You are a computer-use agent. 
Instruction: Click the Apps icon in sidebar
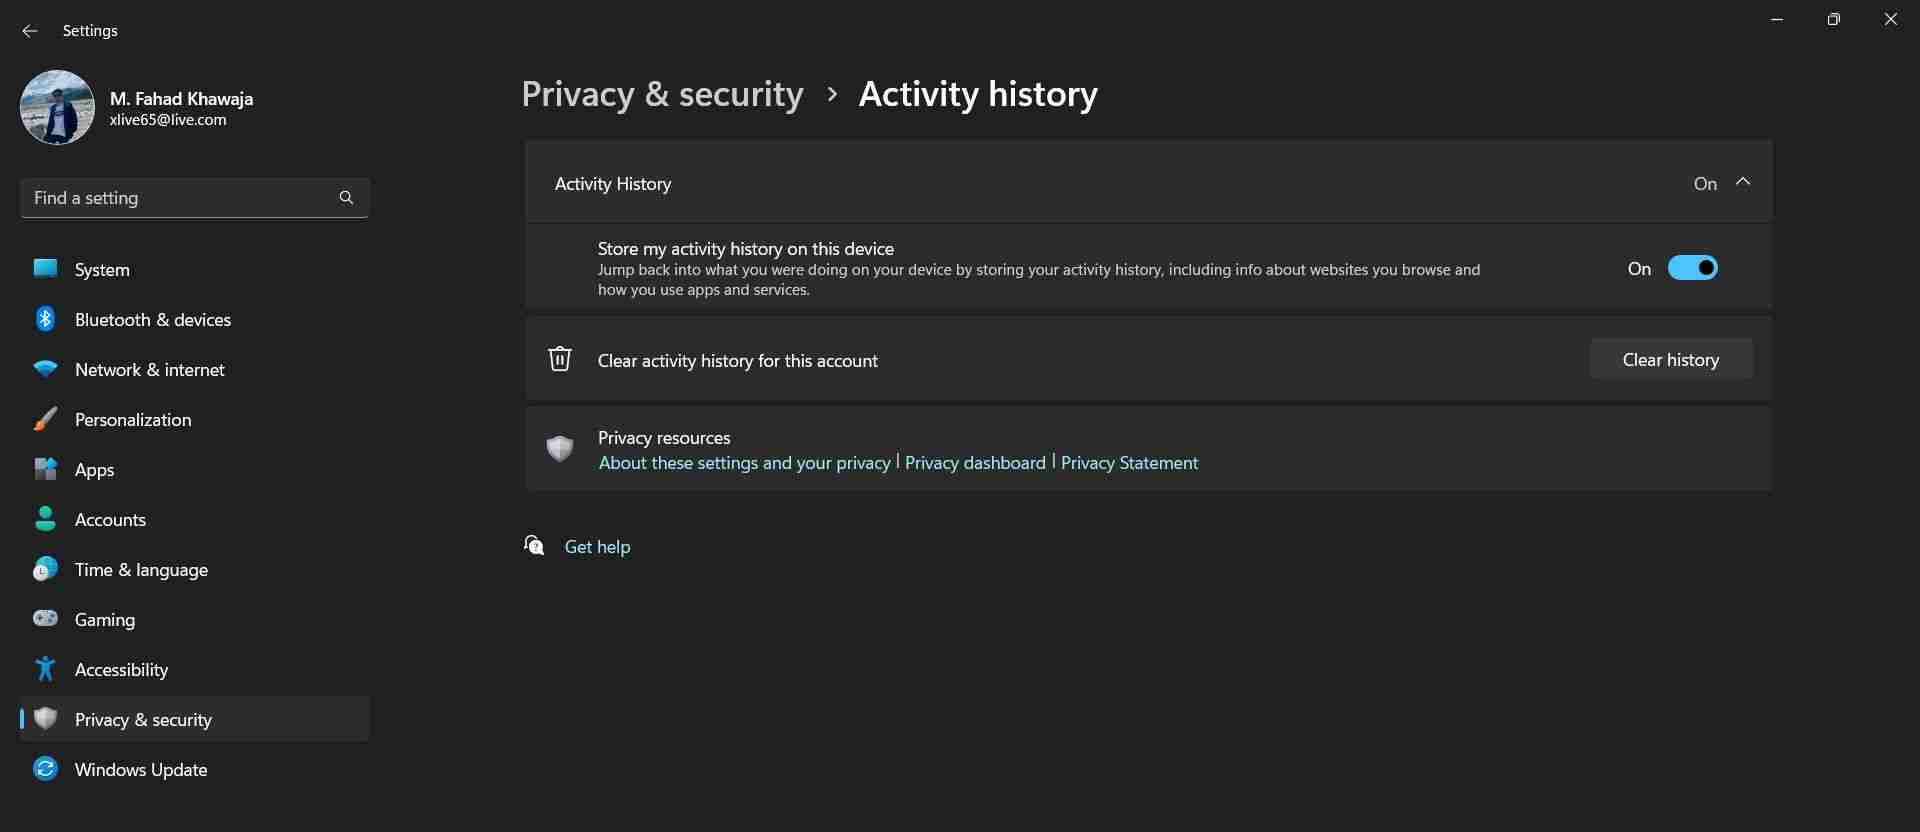(45, 469)
